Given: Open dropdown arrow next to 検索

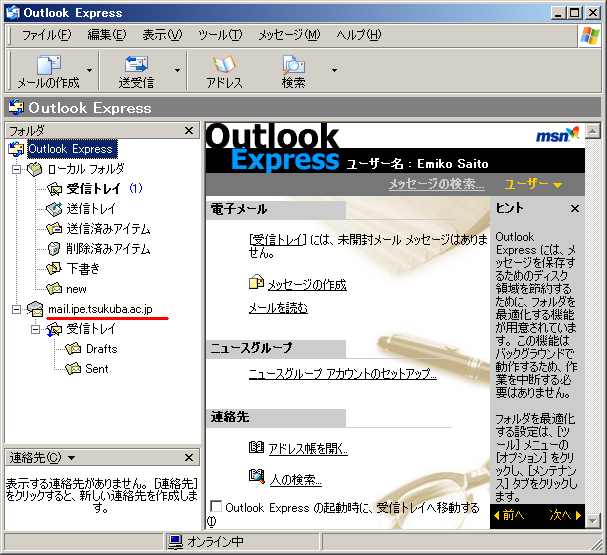Looking at the screenshot, I should 334,70.
